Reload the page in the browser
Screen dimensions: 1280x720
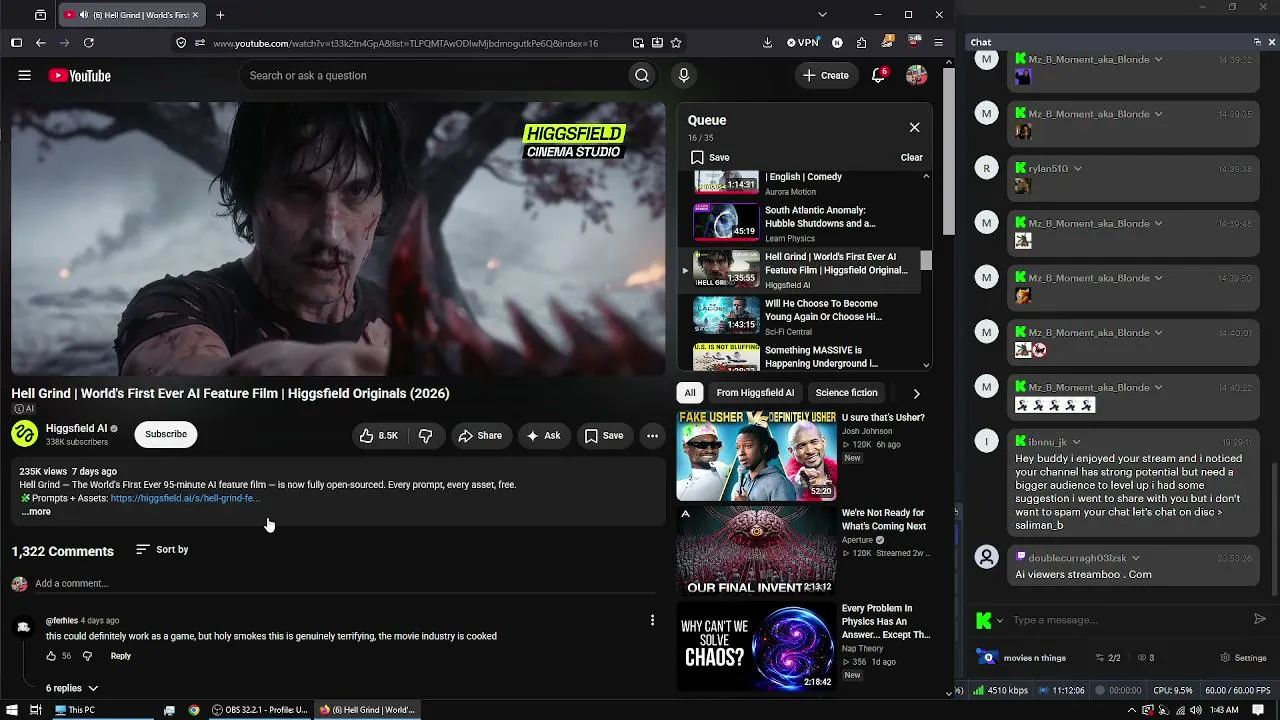(x=89, y=43)
